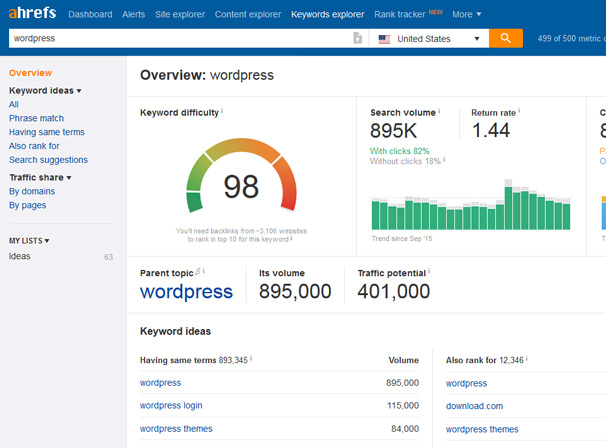
Task: Click the orange search magnifier button
Action: (506, 38)
